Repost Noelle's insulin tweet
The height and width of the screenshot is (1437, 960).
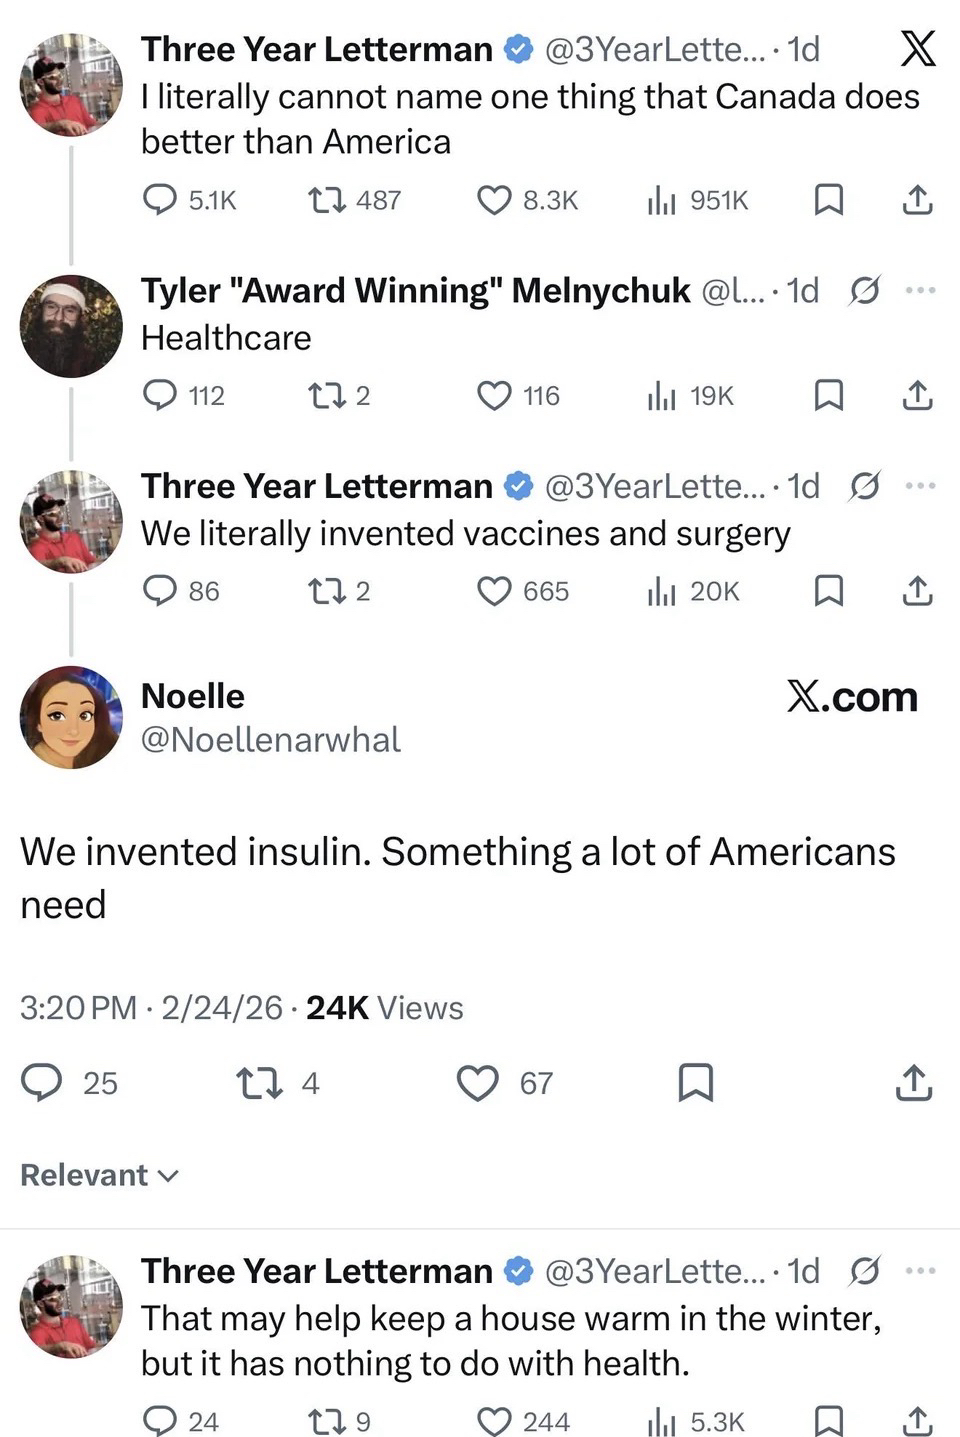(258, 1083)
